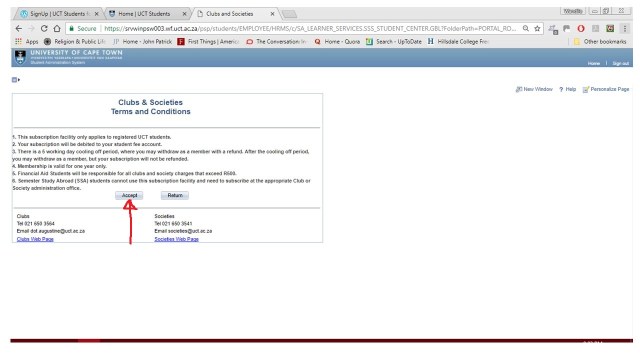Close the SignUp UCT Students tab
The width and height of the screenshot is (640, 360).
97,14
